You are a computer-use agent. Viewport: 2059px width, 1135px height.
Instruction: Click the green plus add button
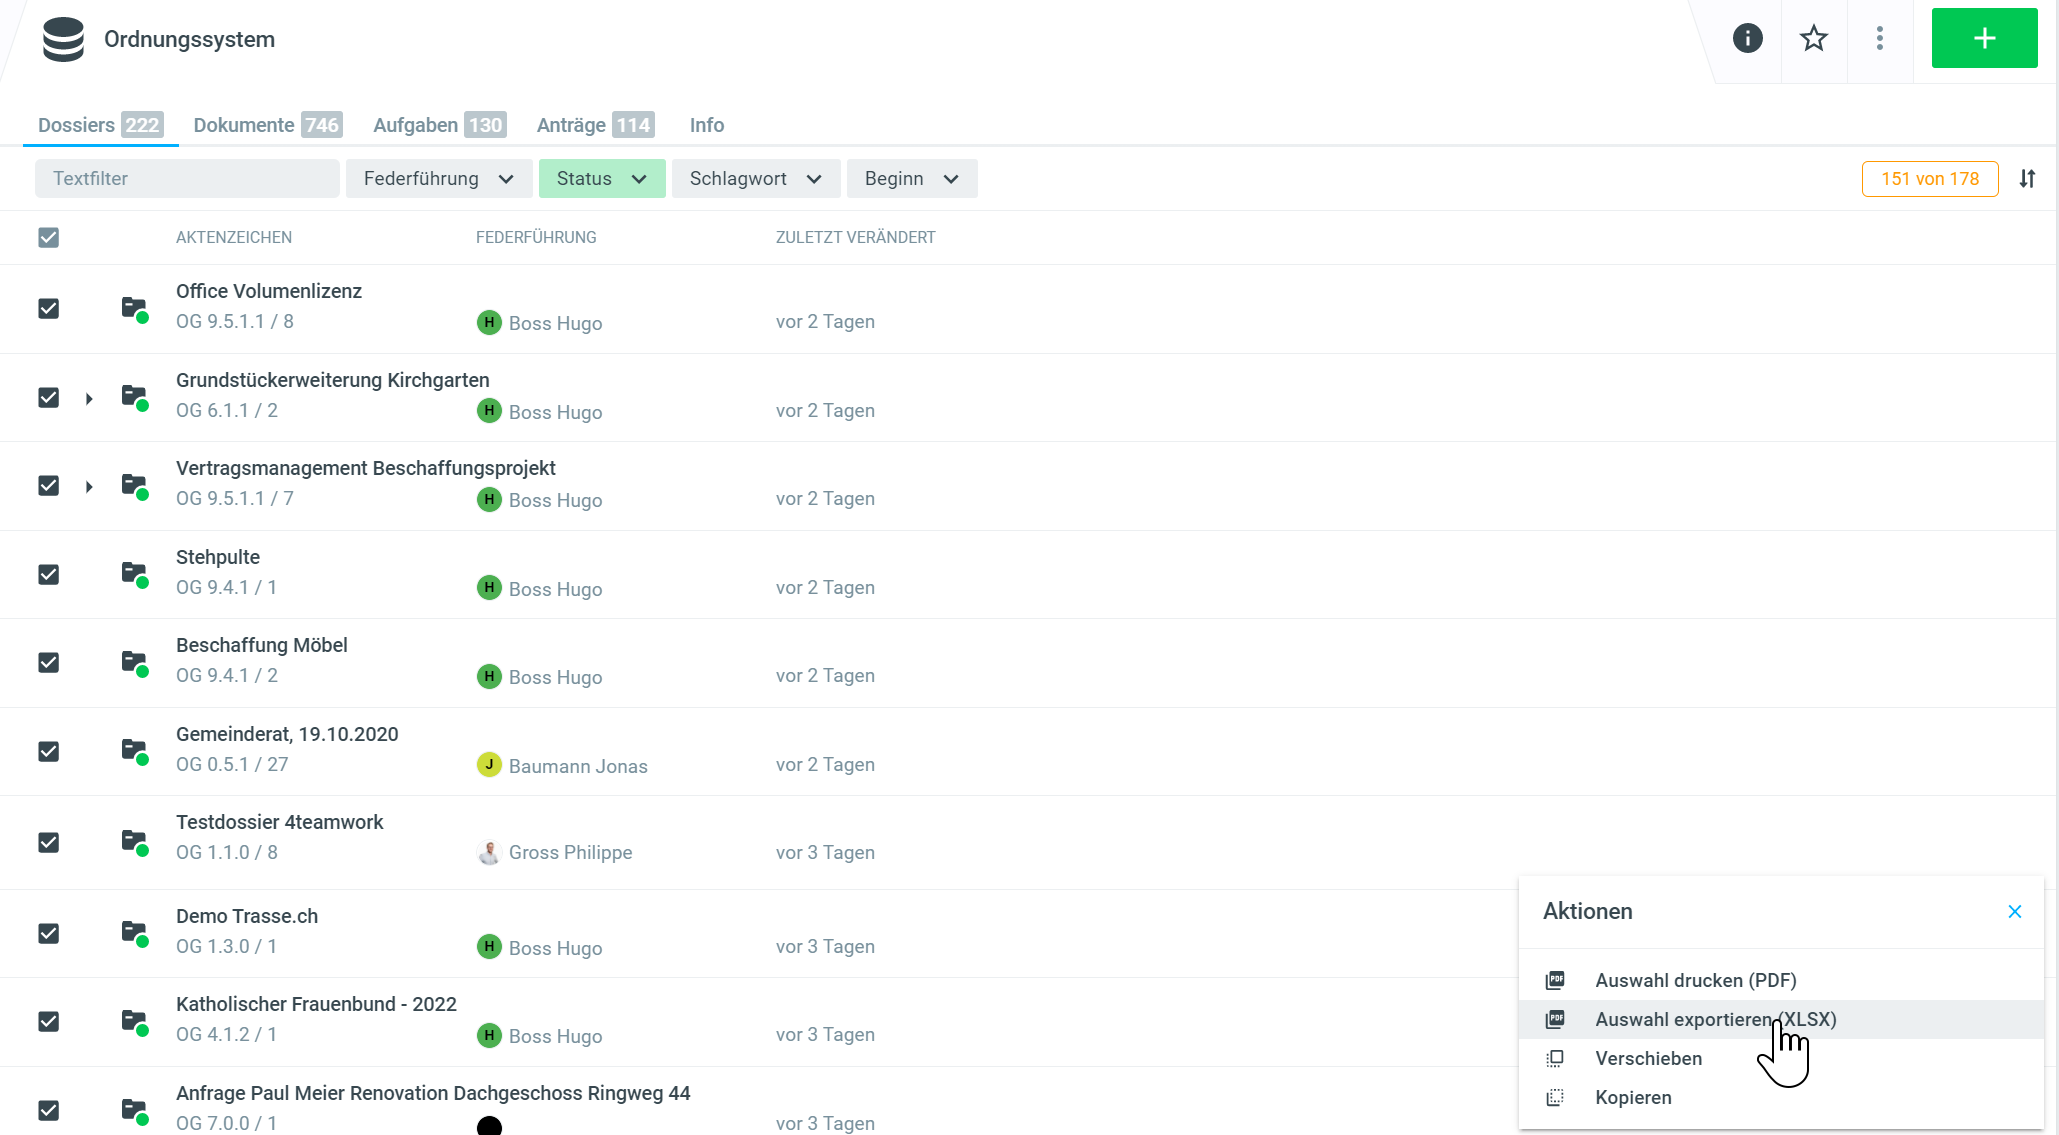[x=1984, y=39]
